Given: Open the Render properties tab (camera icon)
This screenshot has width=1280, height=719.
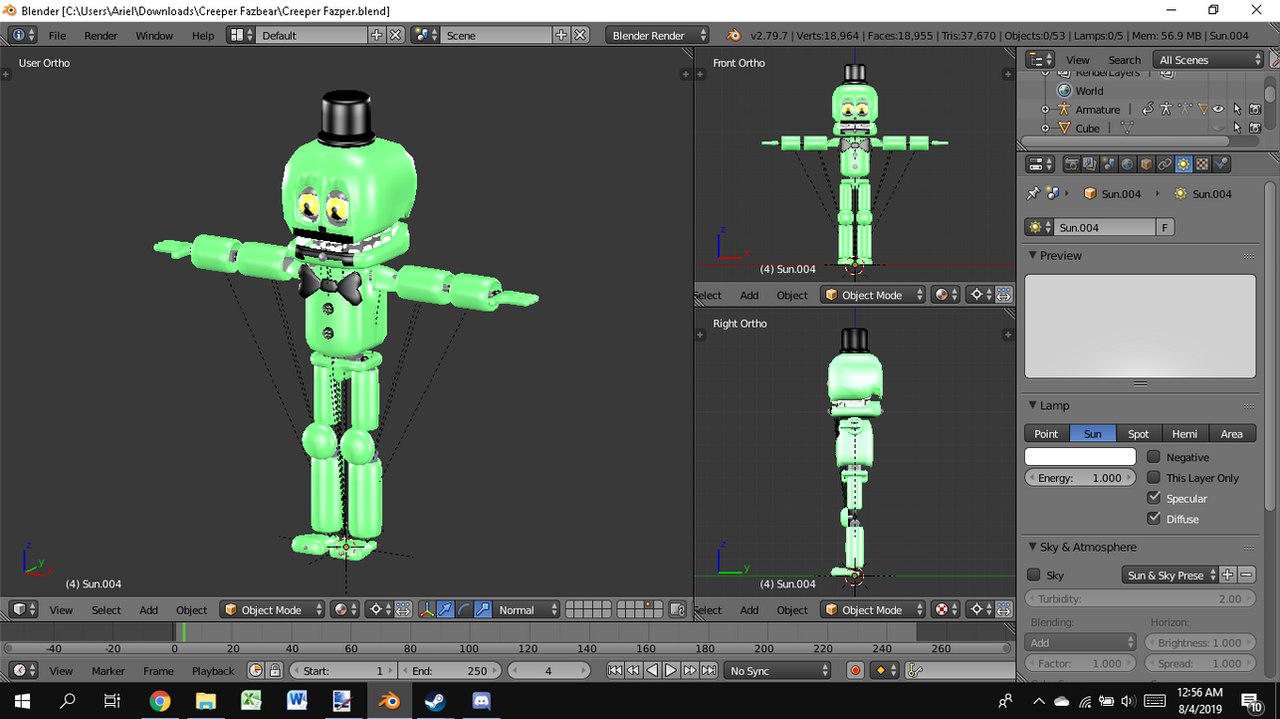Looking at the screenshot, I should click(x=1073, y=164).
